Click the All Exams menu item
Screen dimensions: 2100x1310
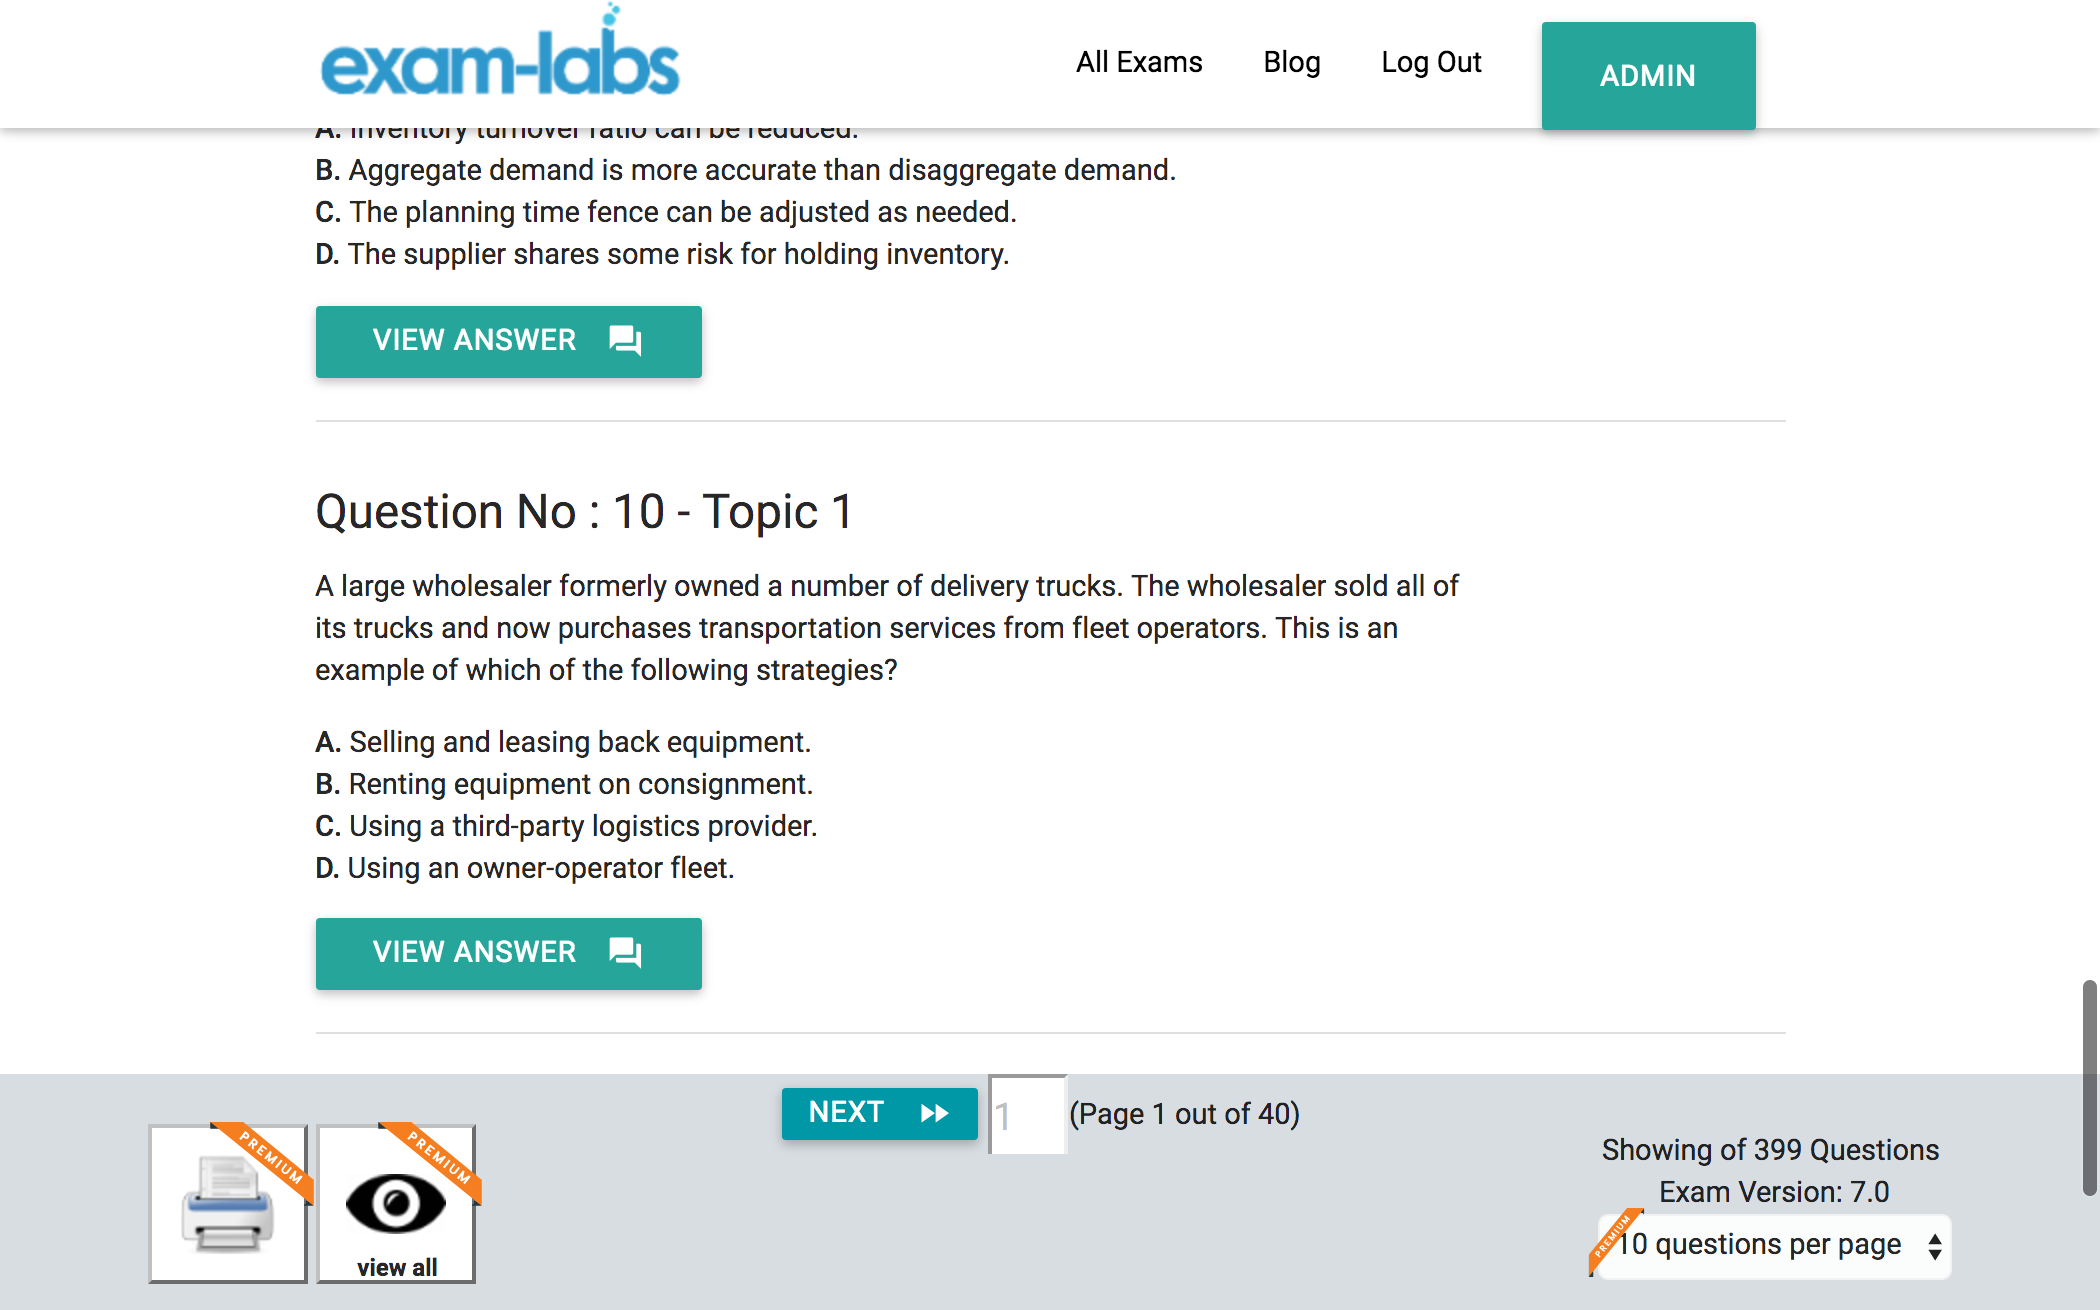coord(1138,60)
